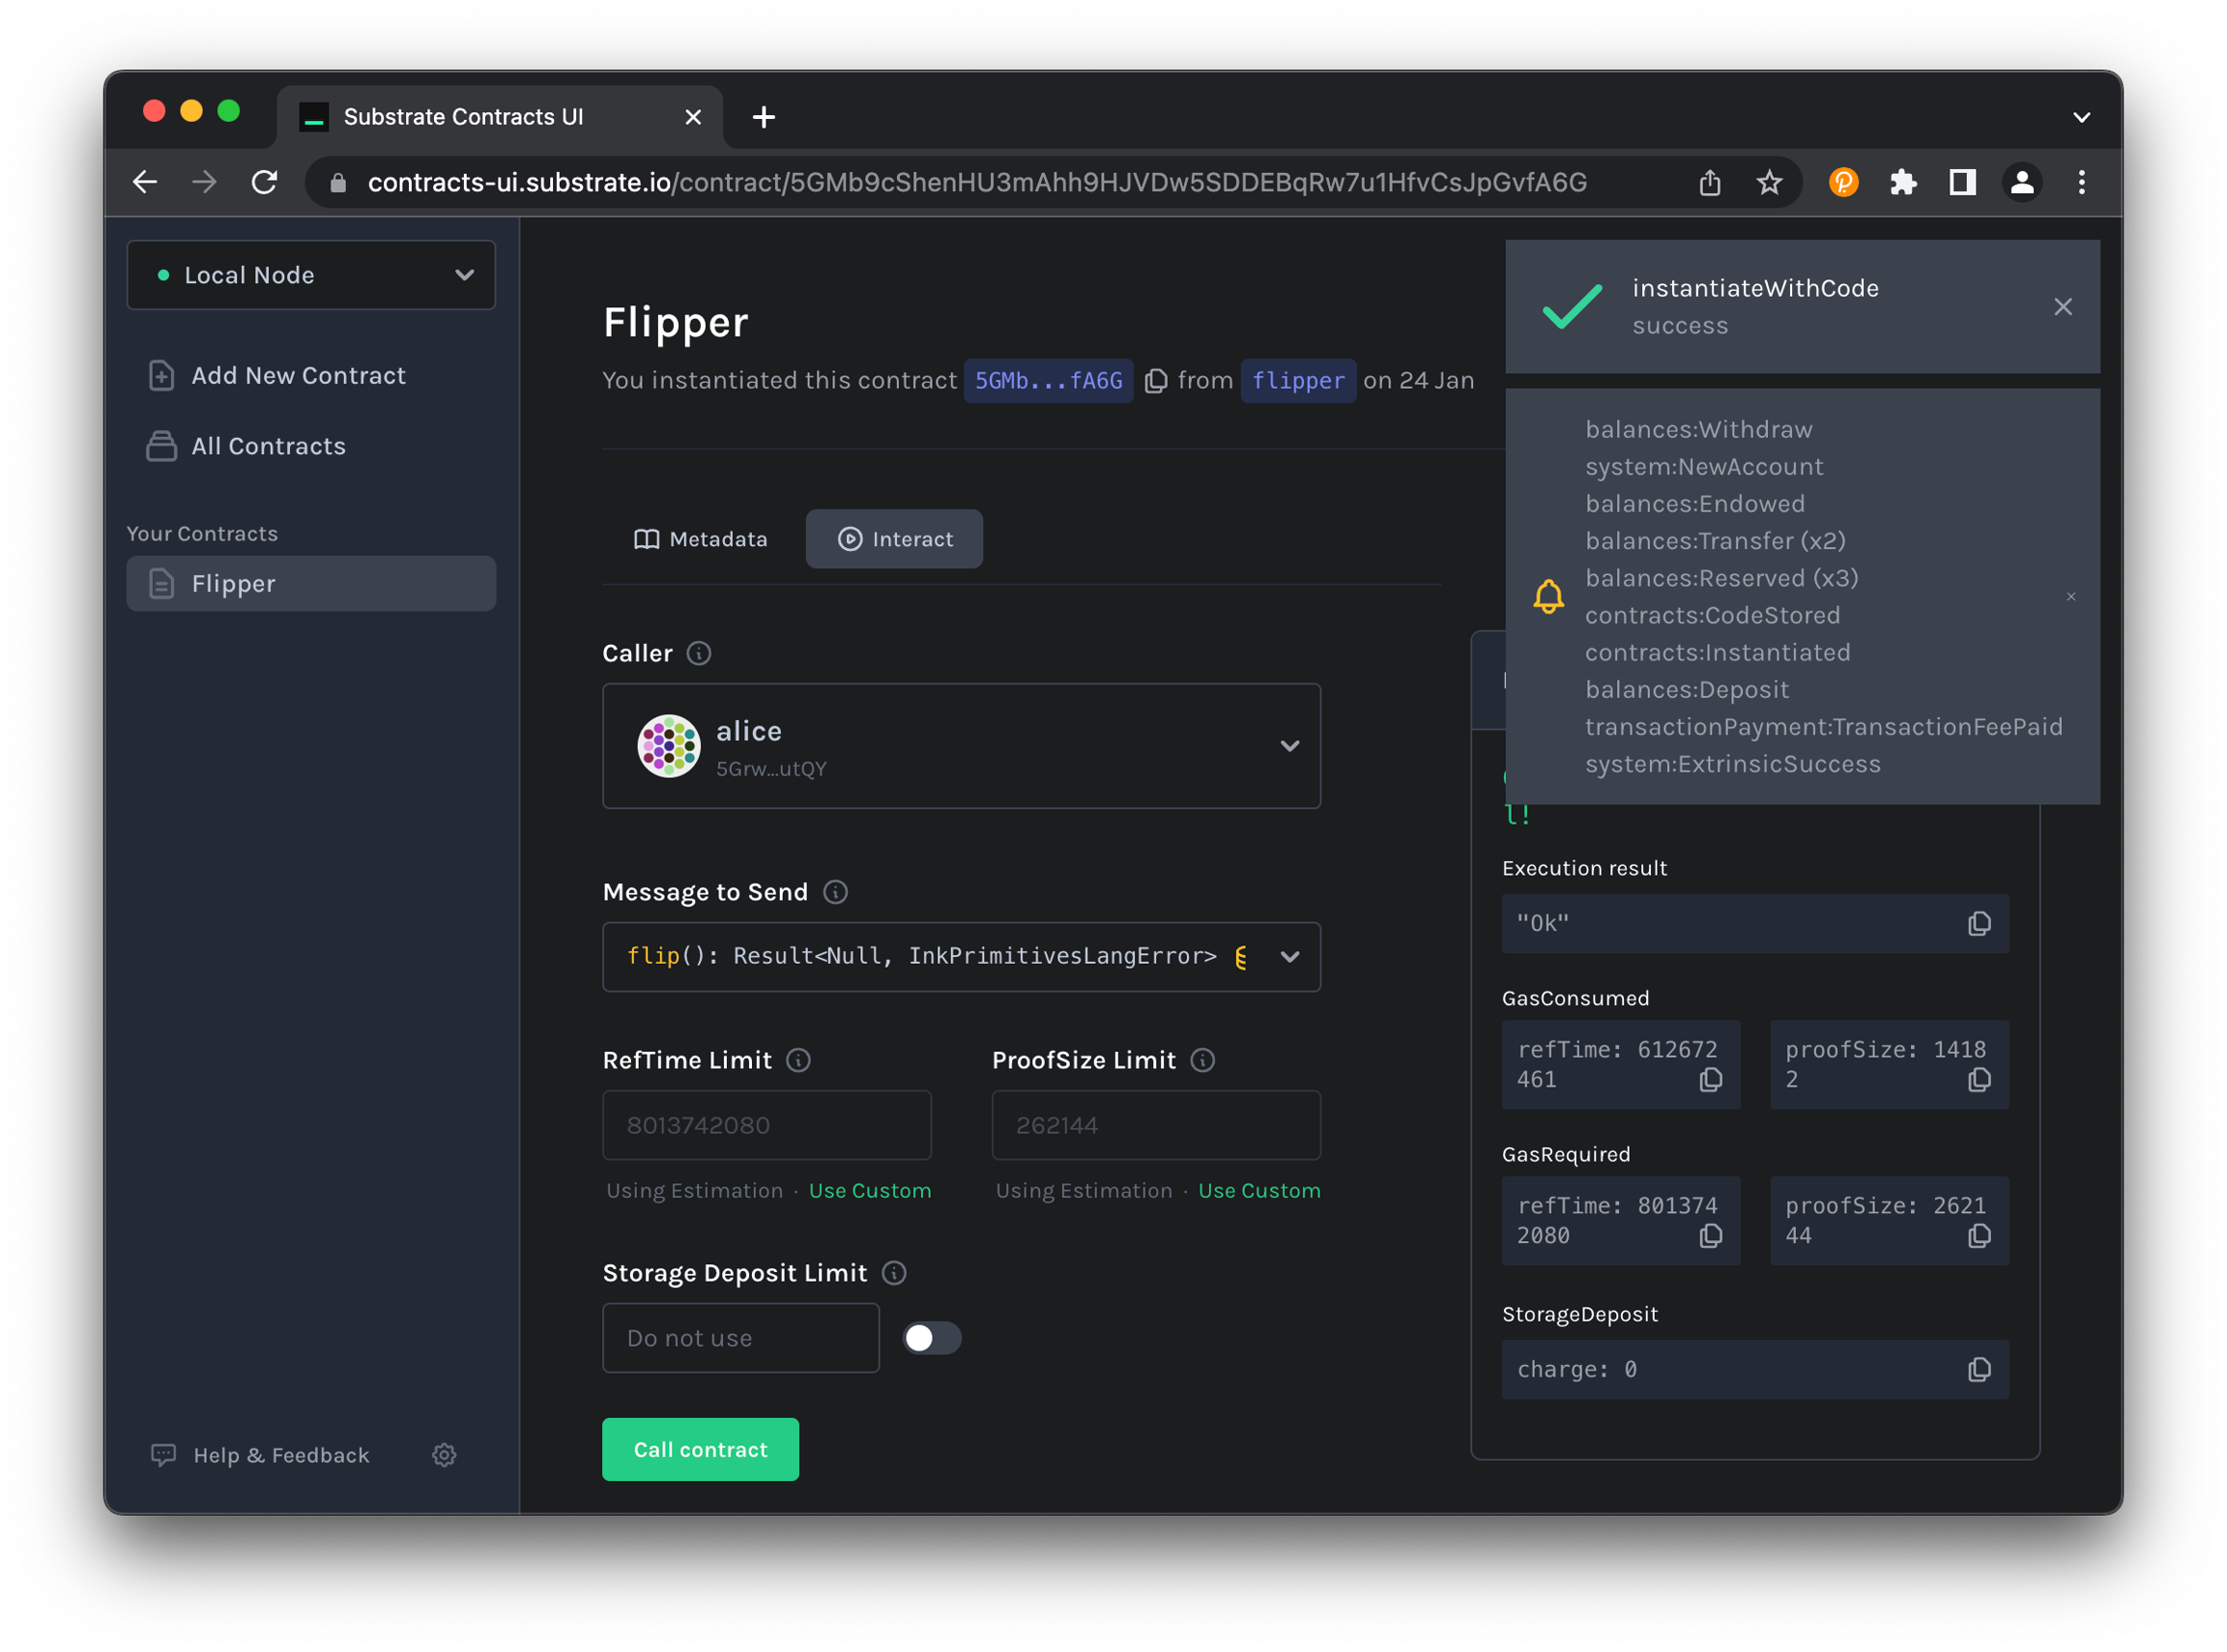The image size is (2227, 1652).
Task: Copy the contract address next to 5GMb...fA6G
Action: pyautogui.click(x=1155, y=381)
